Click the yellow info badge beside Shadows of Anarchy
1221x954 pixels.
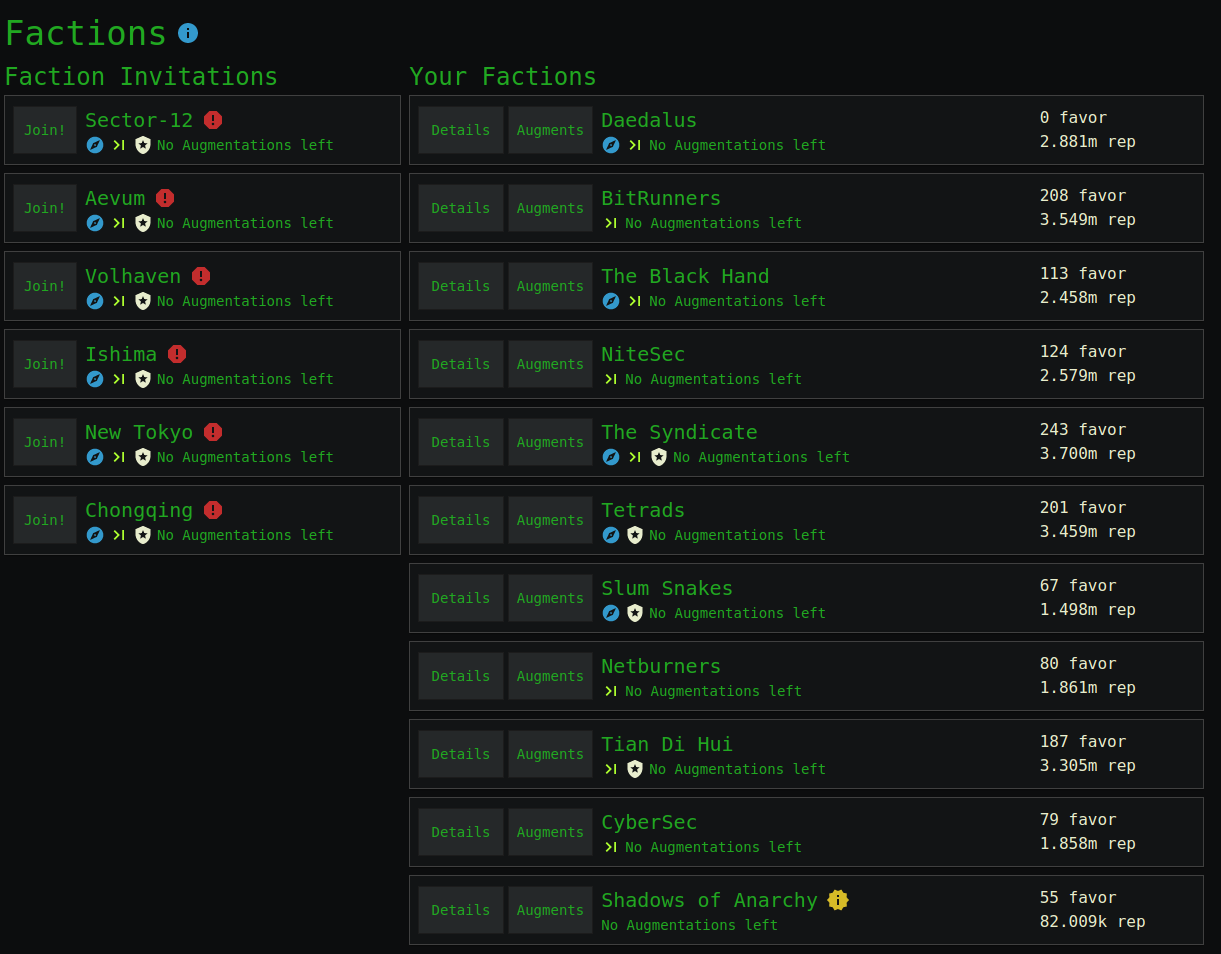click(838, 900)
